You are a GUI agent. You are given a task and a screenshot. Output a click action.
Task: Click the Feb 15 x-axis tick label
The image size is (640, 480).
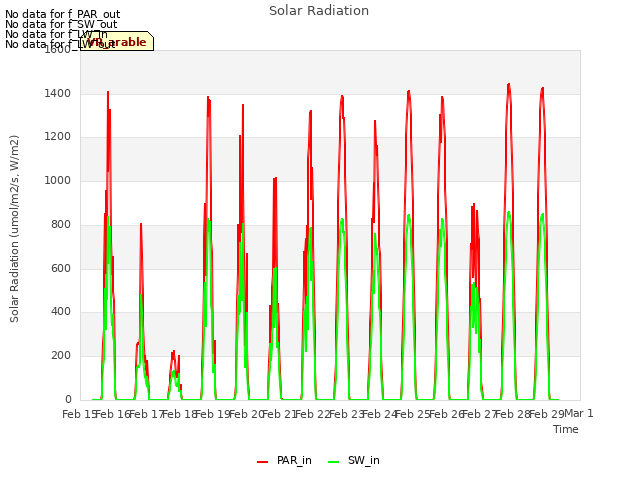pos(79,414)
